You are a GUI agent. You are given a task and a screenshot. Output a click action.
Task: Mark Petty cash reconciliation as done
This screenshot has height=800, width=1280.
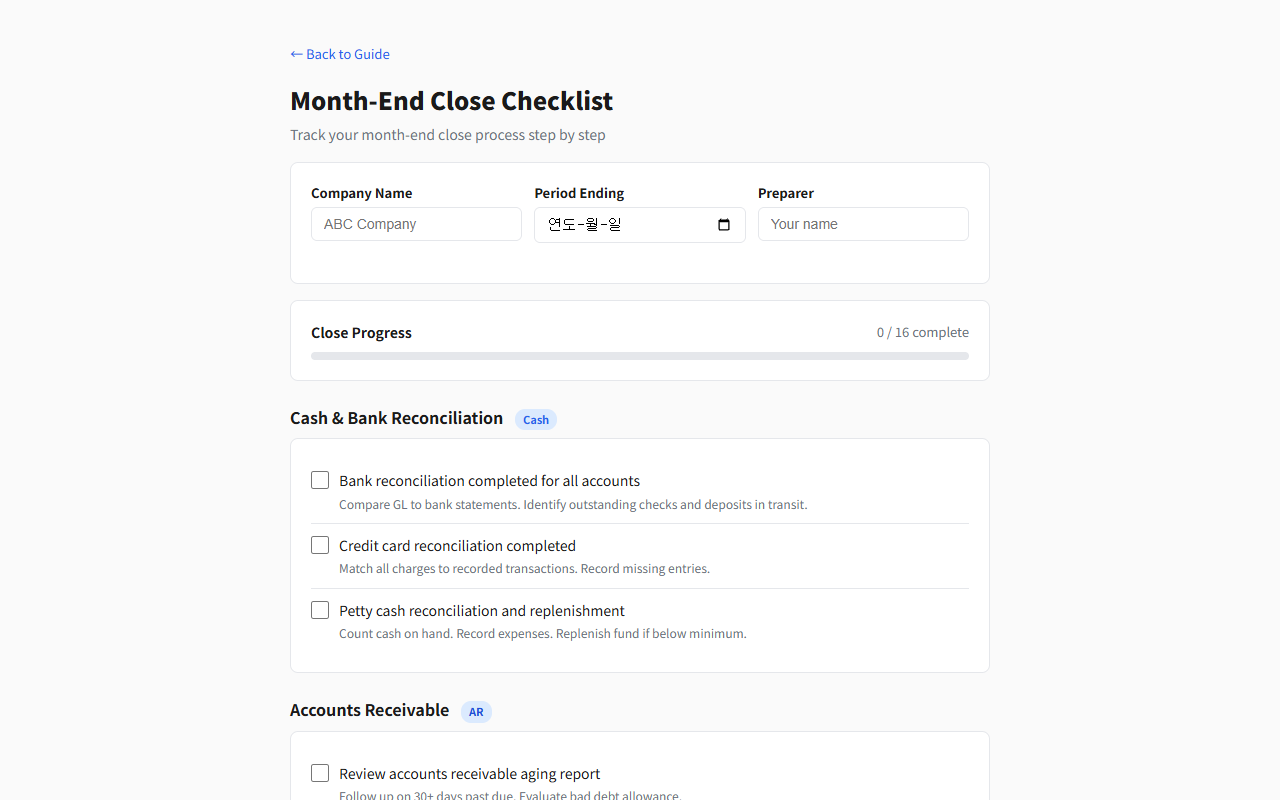coord(320,610)
